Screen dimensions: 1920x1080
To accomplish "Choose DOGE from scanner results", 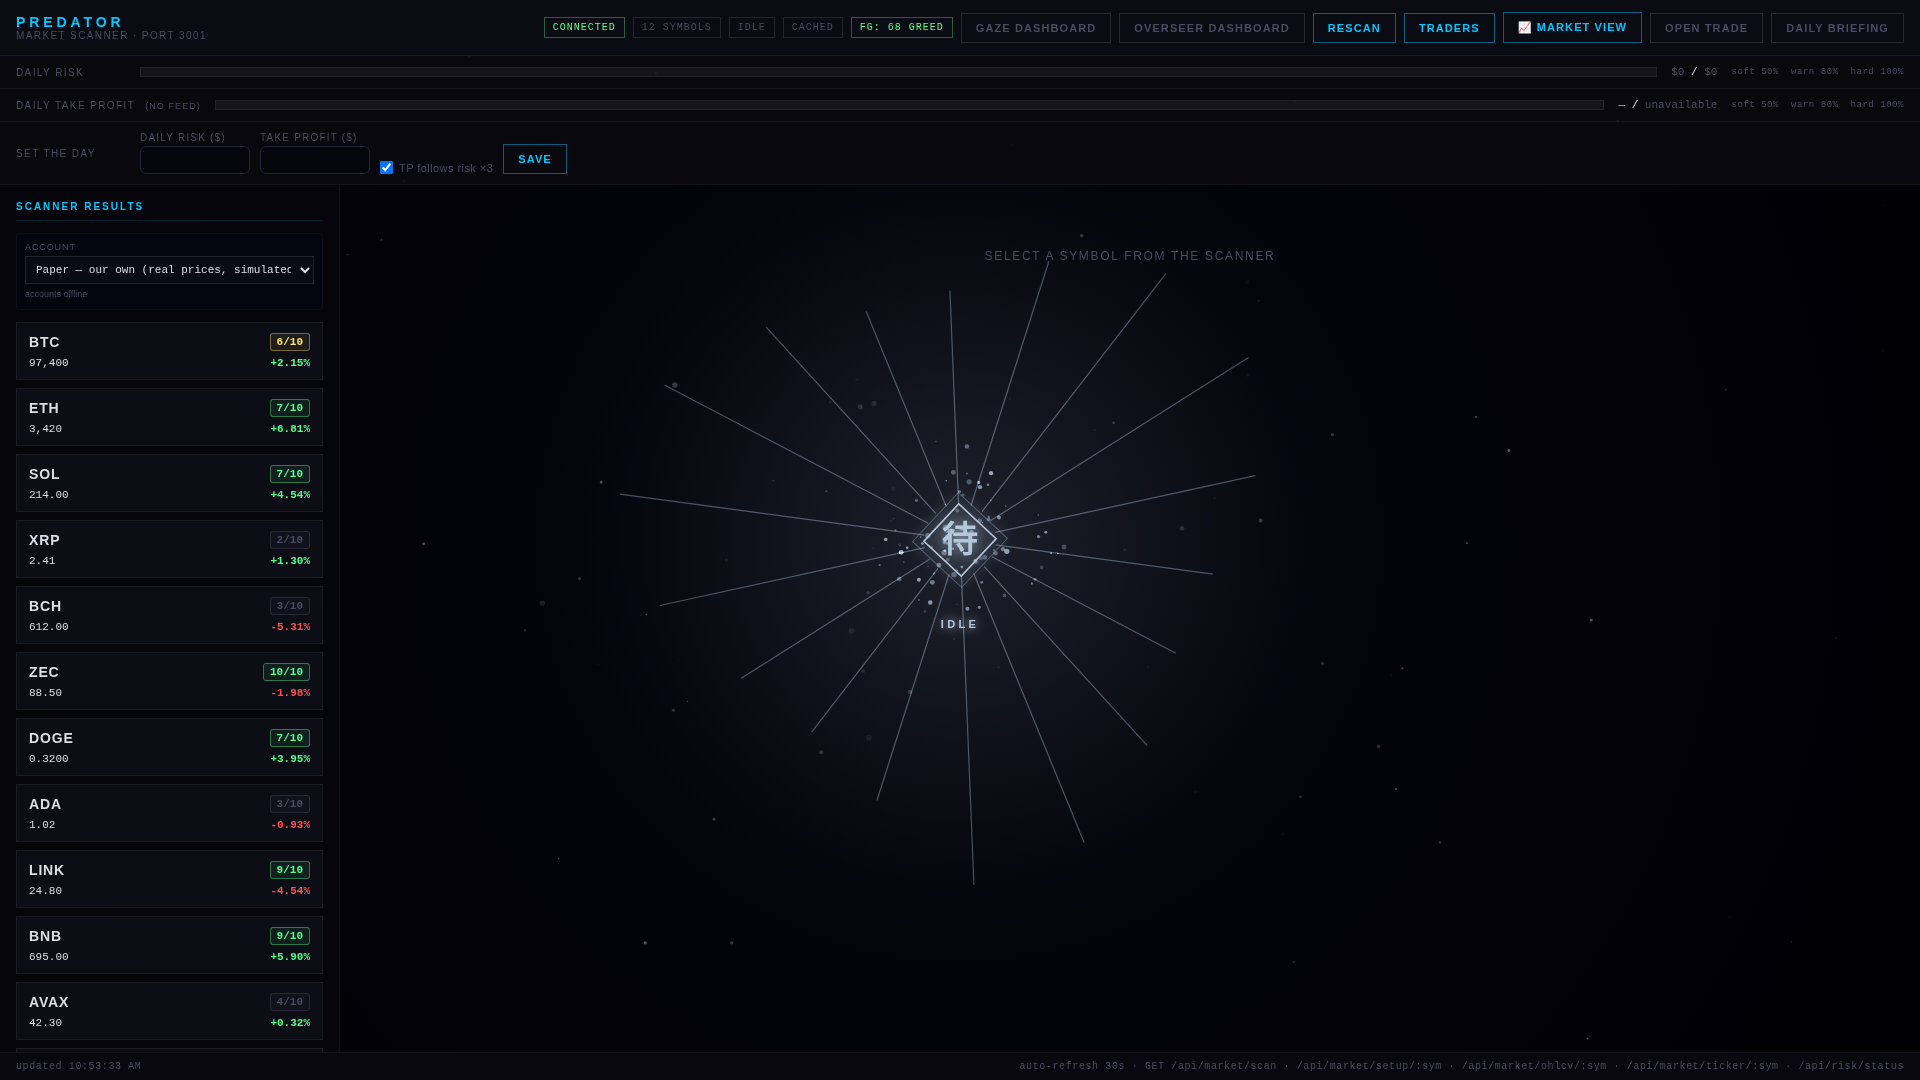I will [x=169, y=747].
